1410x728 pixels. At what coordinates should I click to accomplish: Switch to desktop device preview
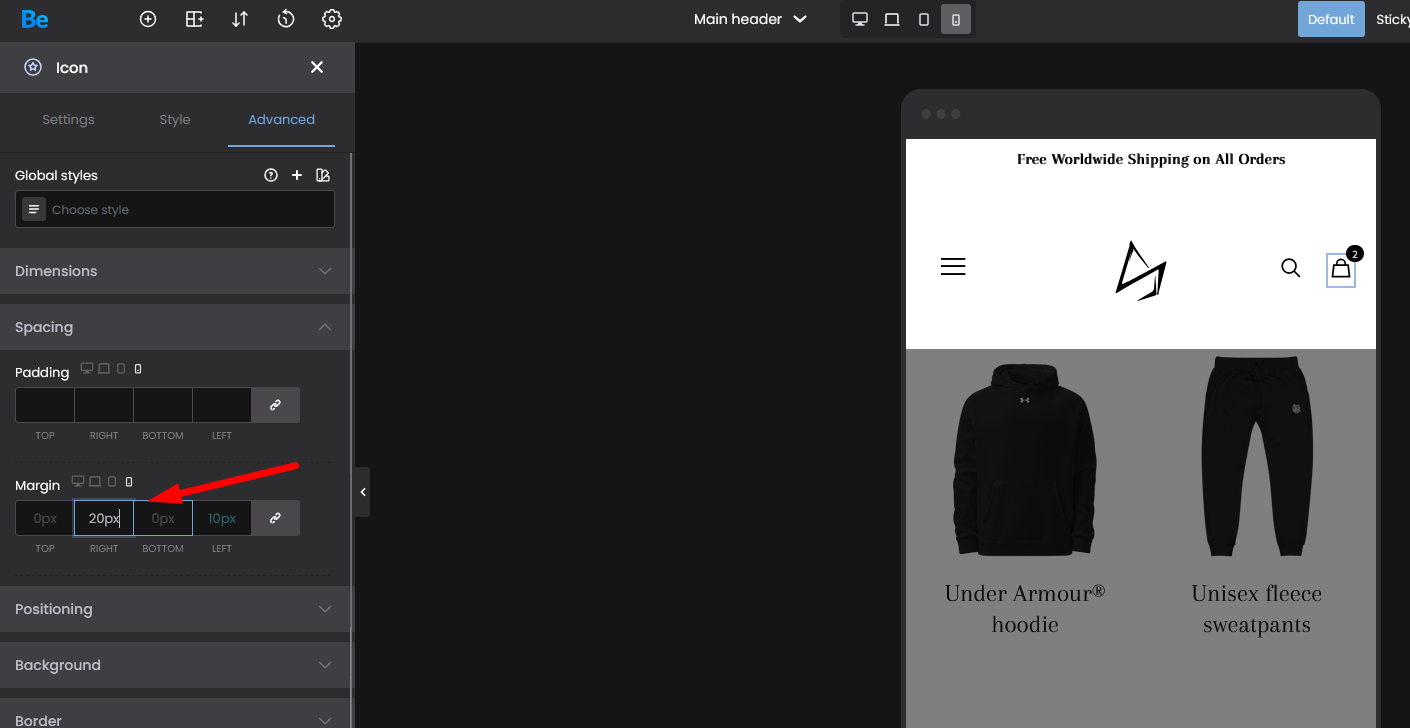click(859, 19)
